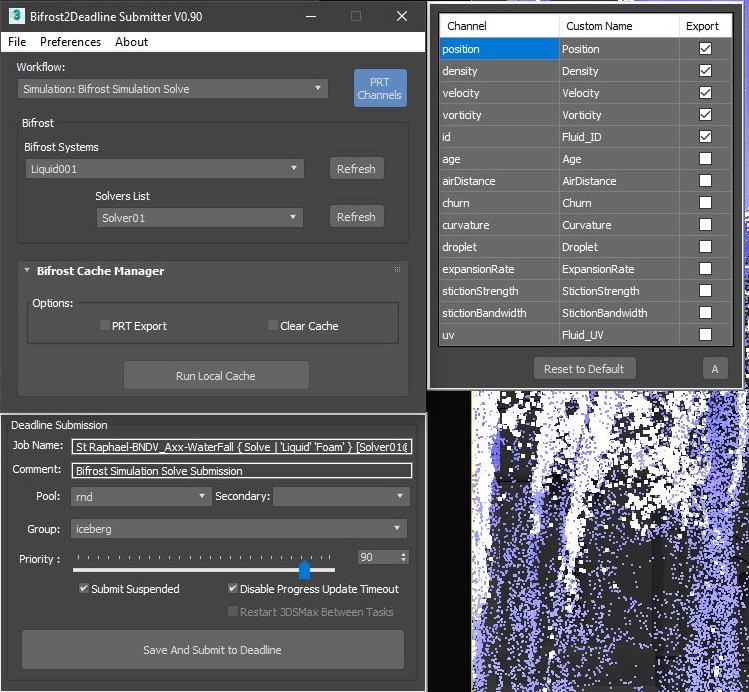Click the StictionBandwidth custom name cell

pyautogui.click(x=619, y=312)
